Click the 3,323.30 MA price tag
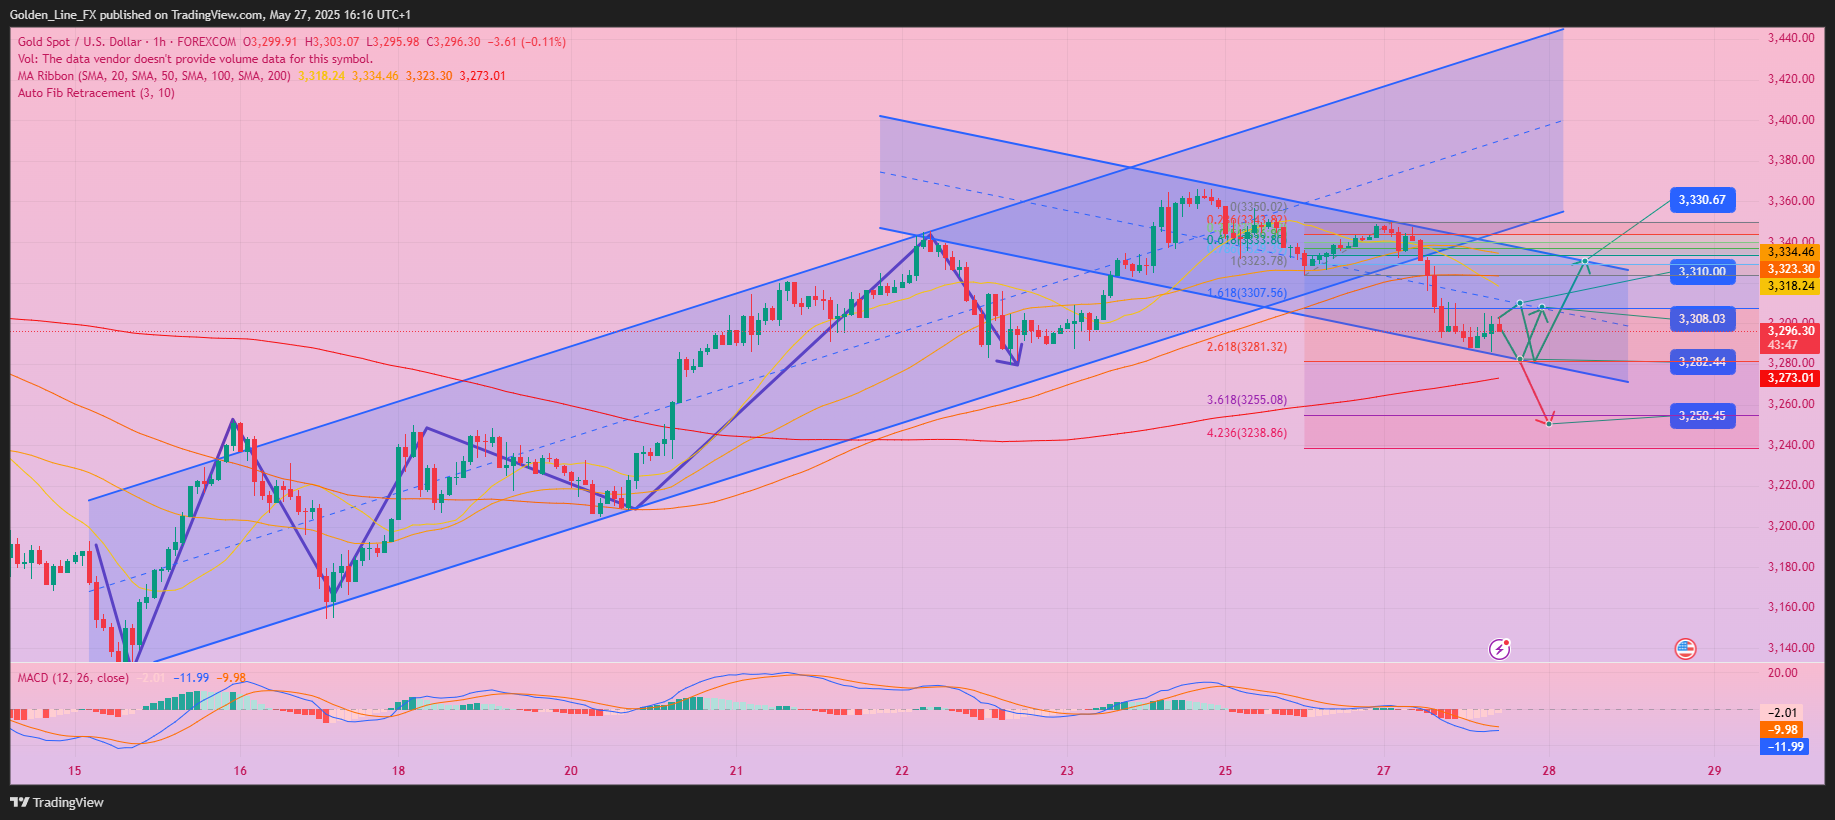This screenshot has height=820, width=1835. 1790,269
